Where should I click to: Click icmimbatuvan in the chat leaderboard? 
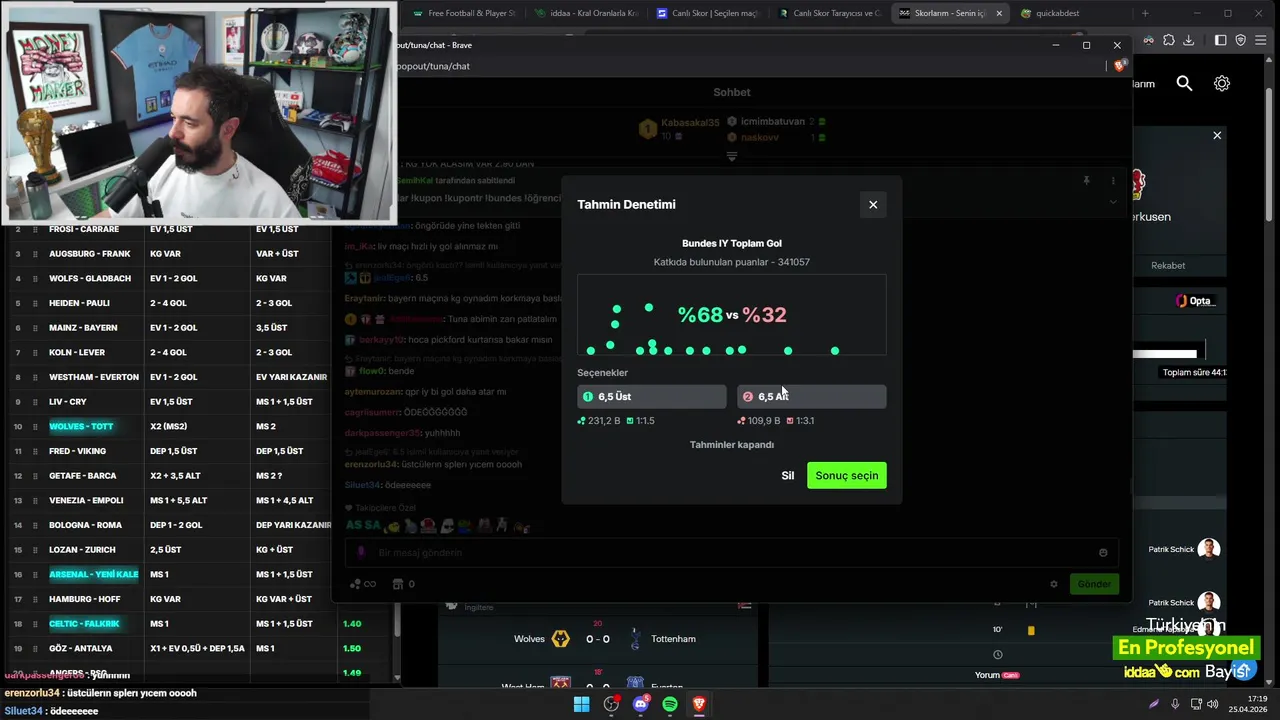[773, 121]
